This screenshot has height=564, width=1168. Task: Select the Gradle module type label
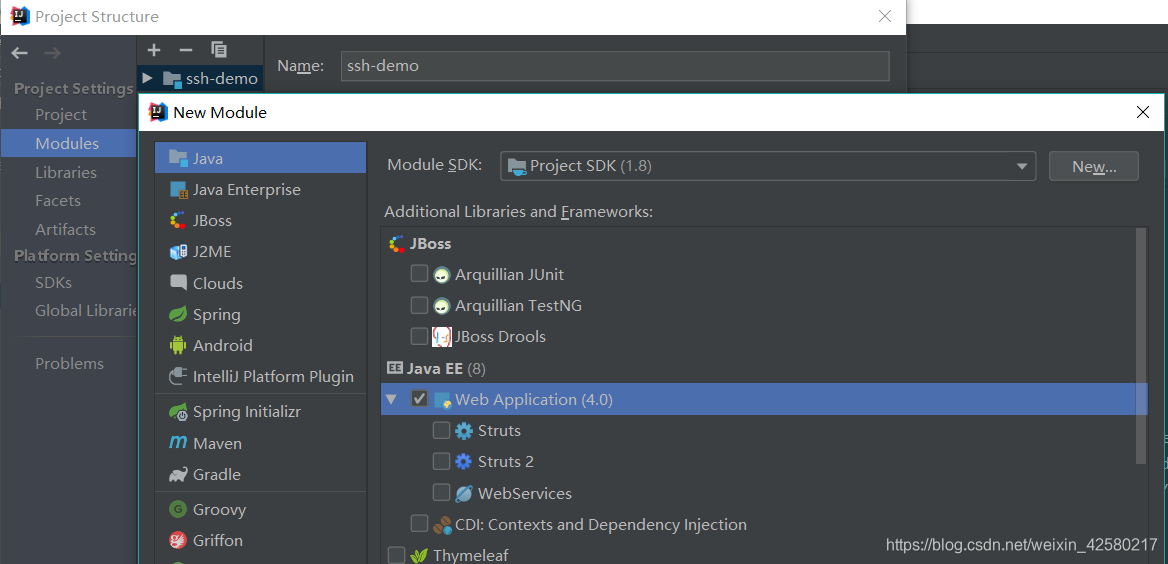coord(217,475)
